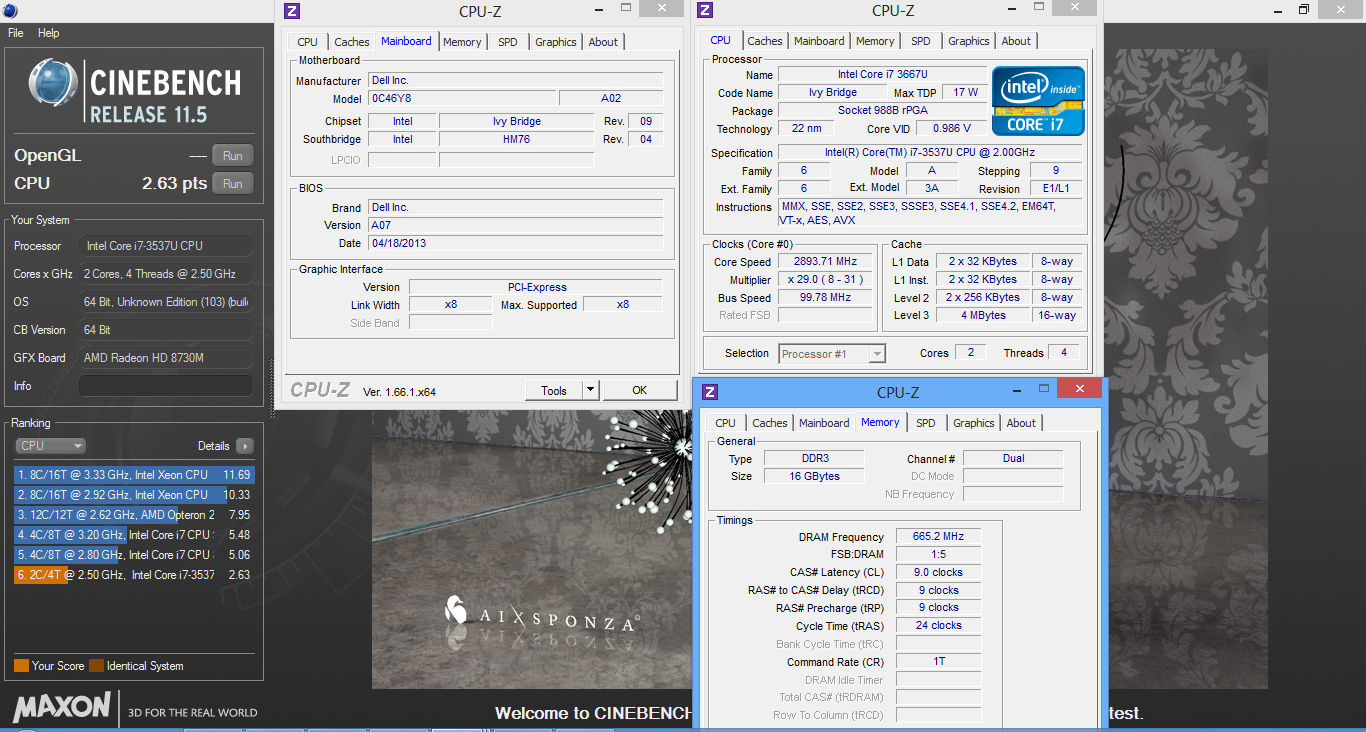Click the BIOS Date value 04/18/2013
This screenshot has width=1366, height=732.
pyautogui.click(x=515, y=243)
